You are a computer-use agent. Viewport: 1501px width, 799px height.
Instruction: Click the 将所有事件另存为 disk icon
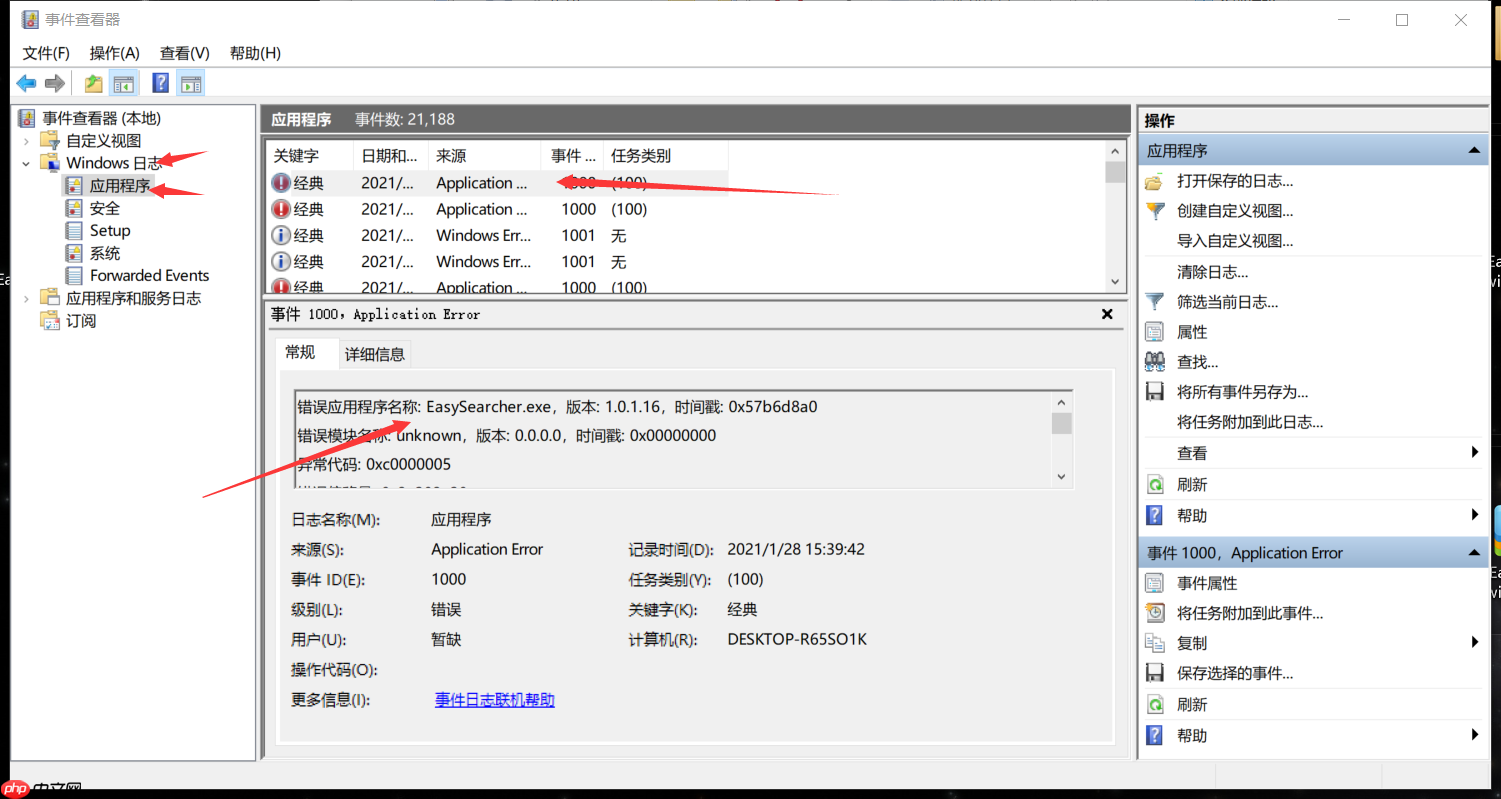1155,392
